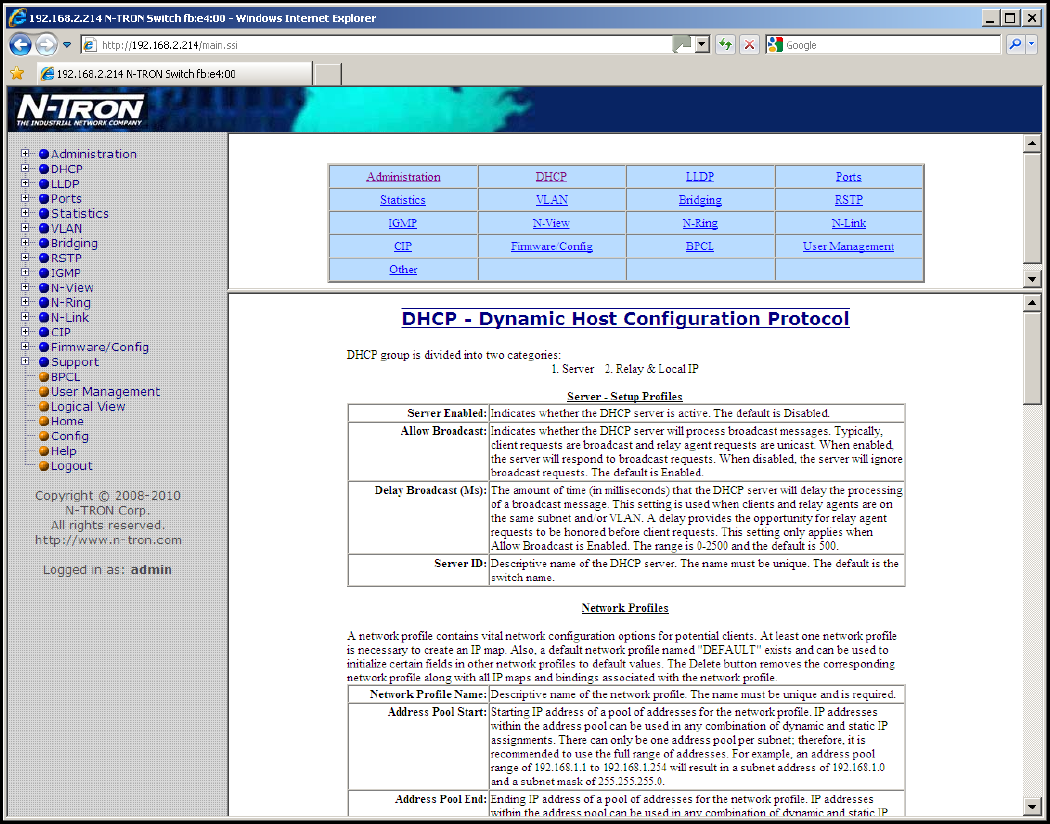Select Logical View in the sidebar

point(88,406)
